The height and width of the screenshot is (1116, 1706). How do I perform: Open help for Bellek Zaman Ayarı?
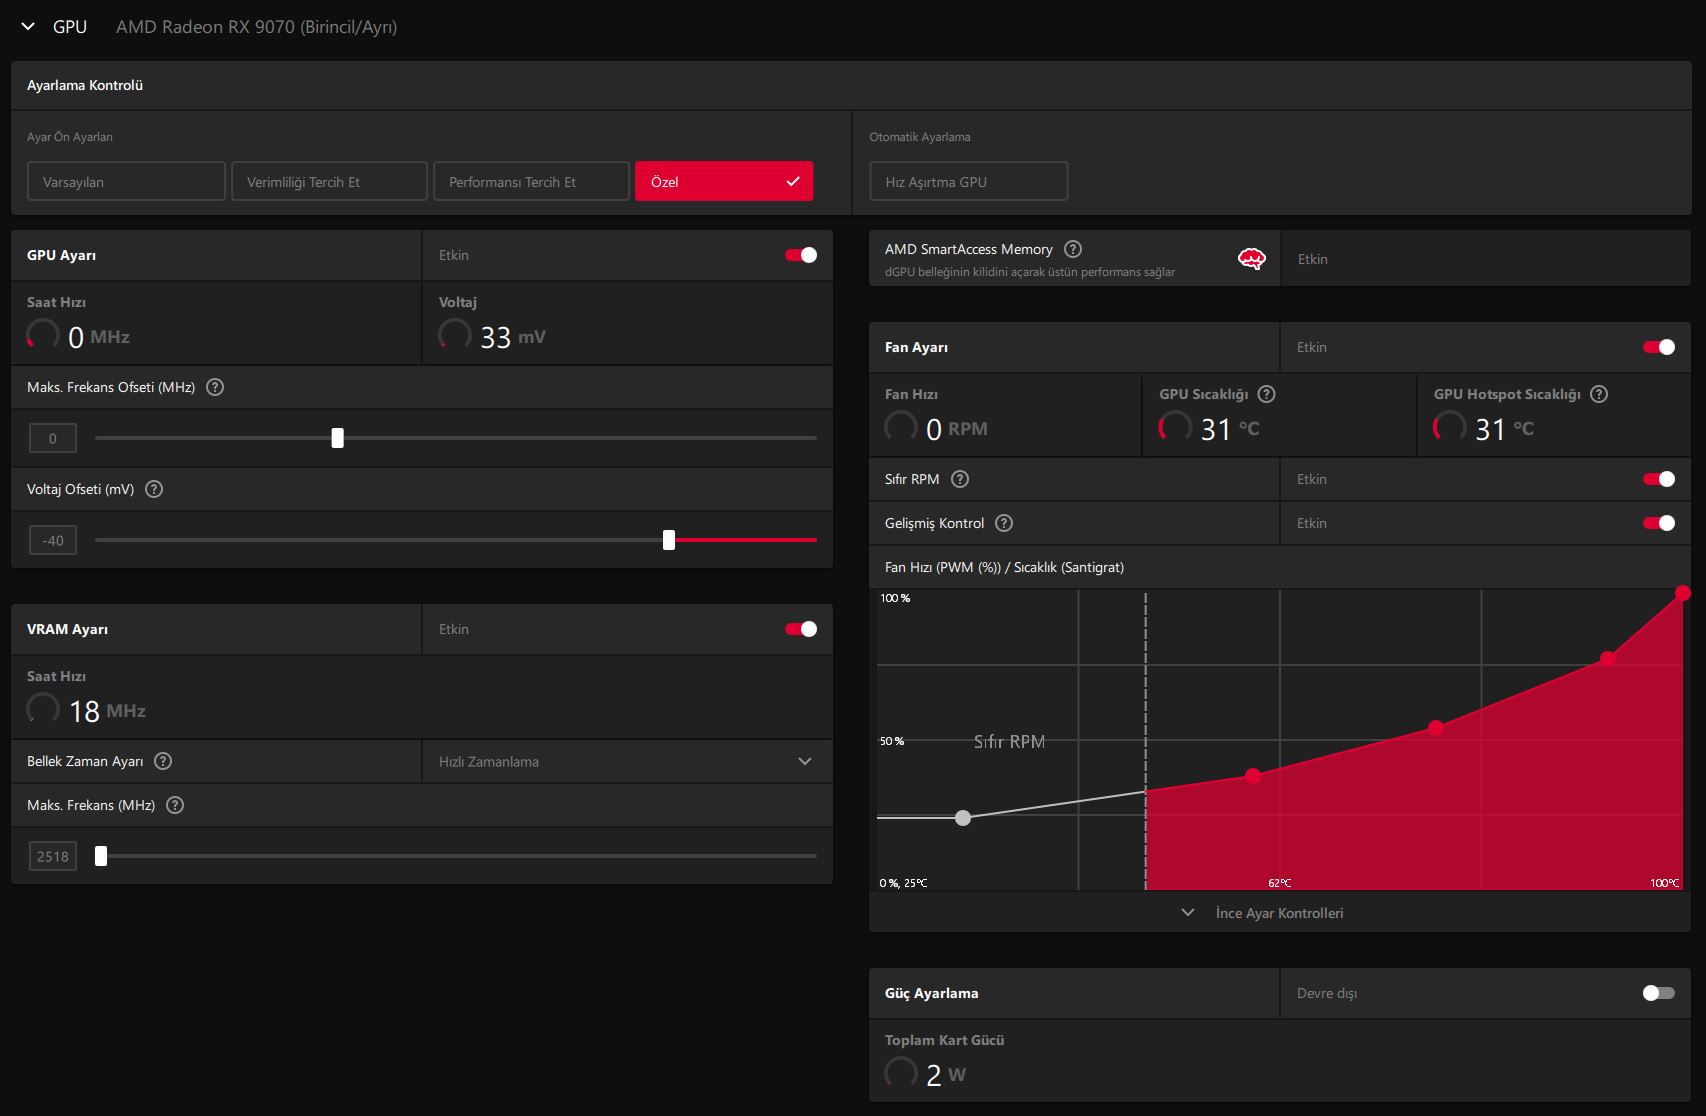click(x=163, y=761)
